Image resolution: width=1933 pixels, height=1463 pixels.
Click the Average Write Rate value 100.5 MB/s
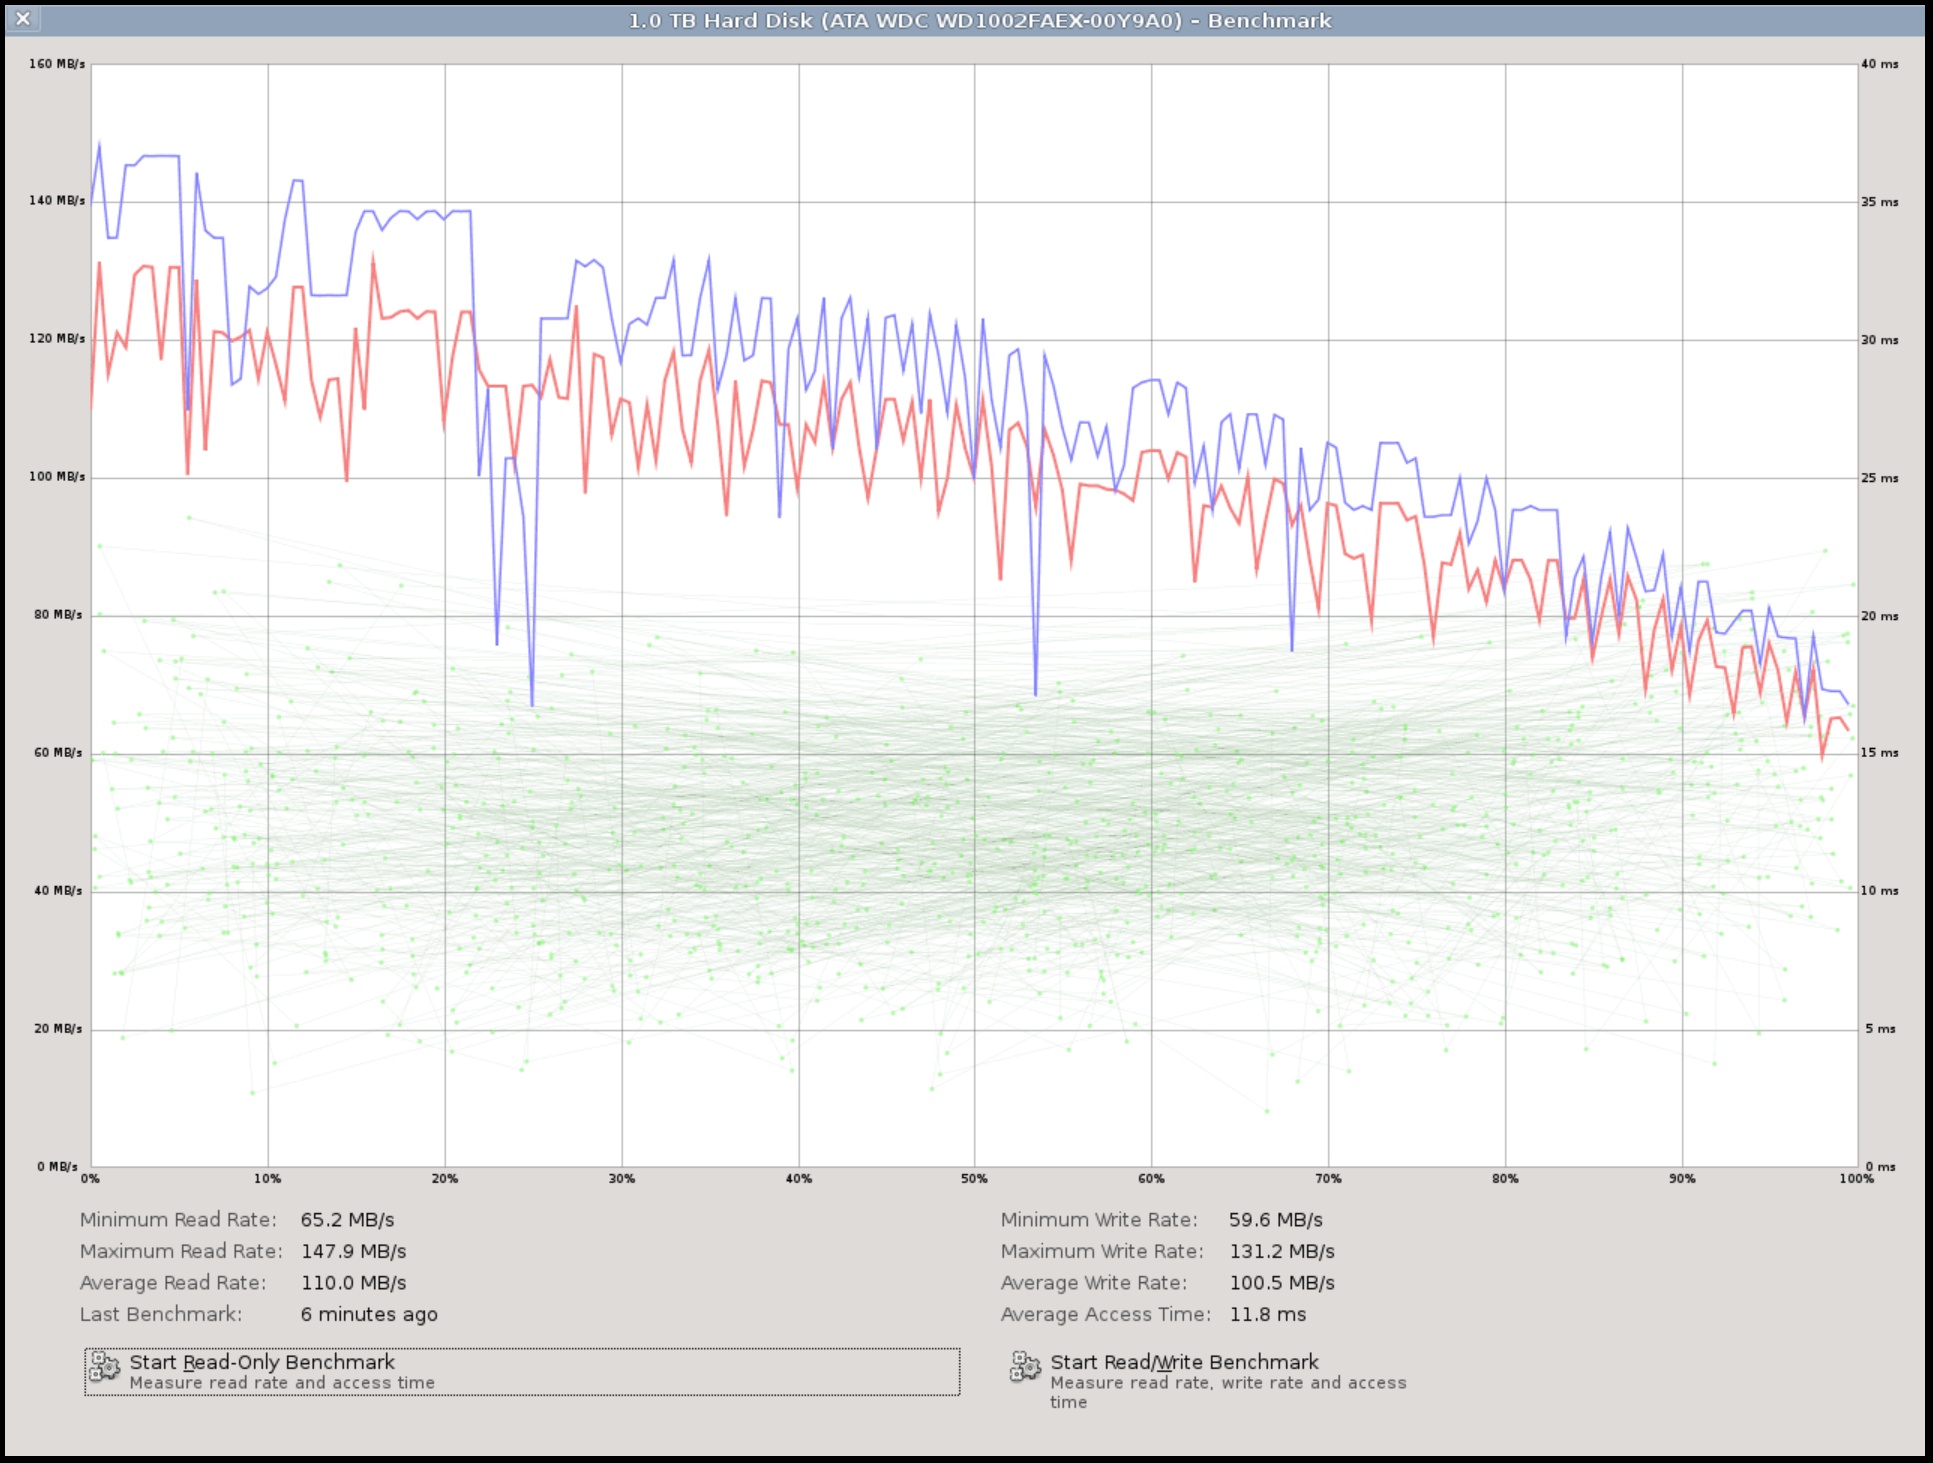(1282, 1283)
